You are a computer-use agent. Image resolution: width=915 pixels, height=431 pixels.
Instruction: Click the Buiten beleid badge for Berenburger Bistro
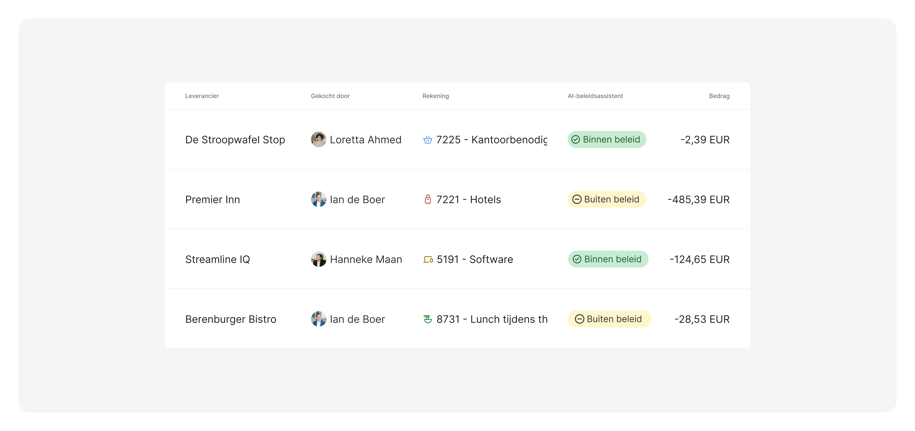click(x=609, y=319)
